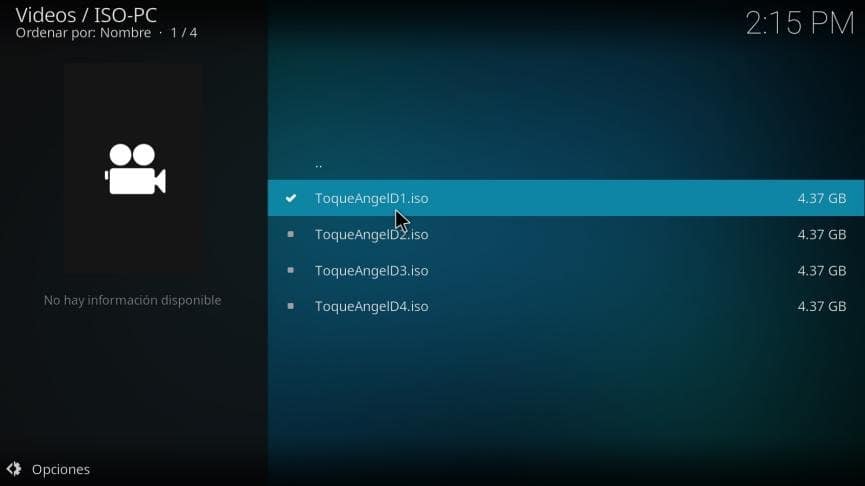Click the square marker beside ToqueAngelD3.iso
The height and width of the screenshot is (486, 865).
point(291,270)
